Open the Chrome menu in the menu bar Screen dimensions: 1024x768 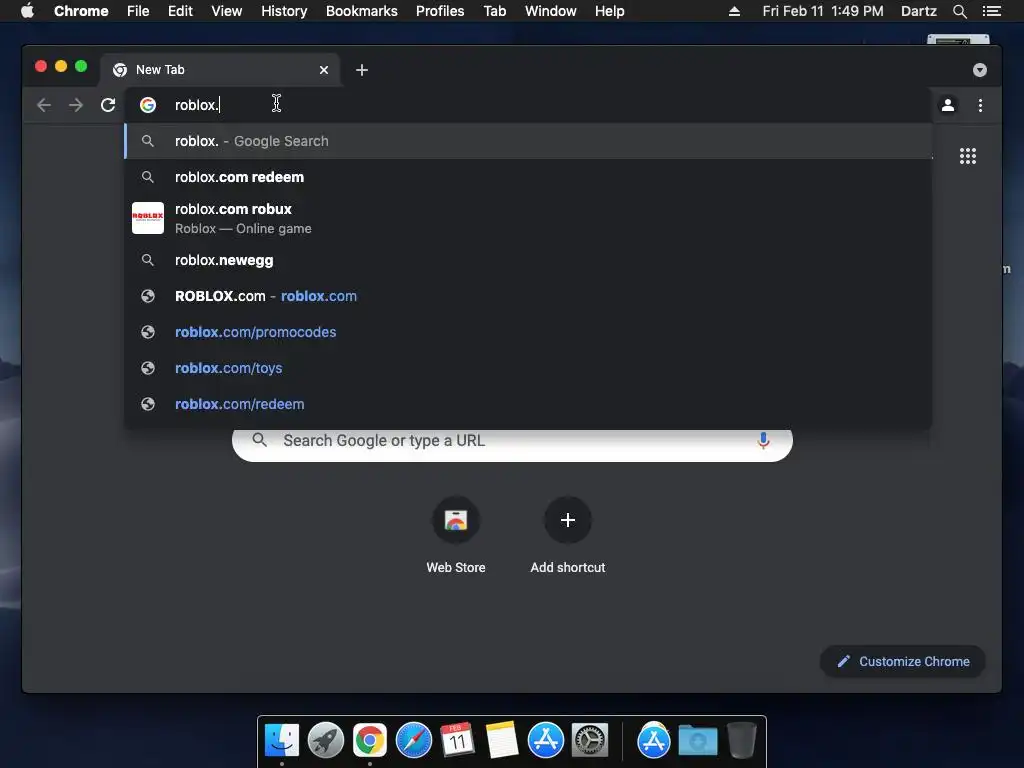(81, 11)
